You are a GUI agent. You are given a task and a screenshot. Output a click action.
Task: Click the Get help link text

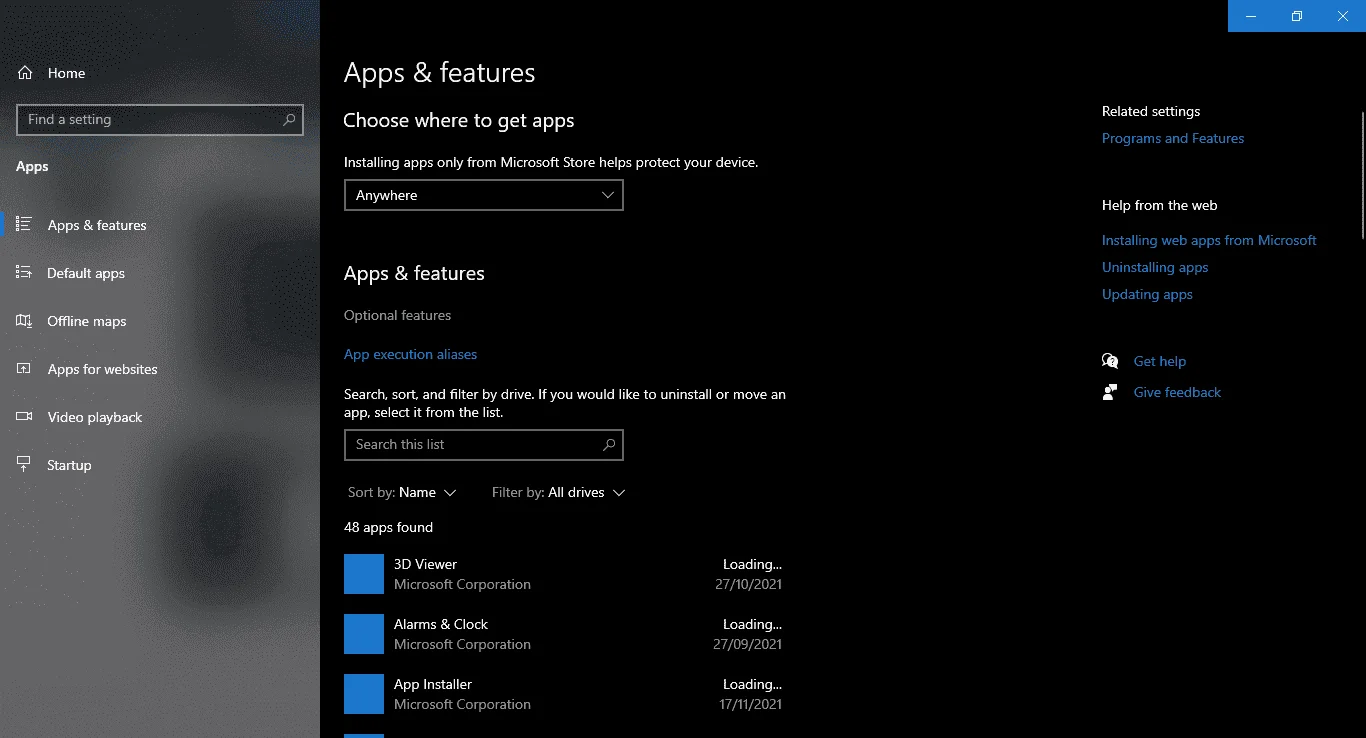pyautogui.click(x=1159, y=361)
